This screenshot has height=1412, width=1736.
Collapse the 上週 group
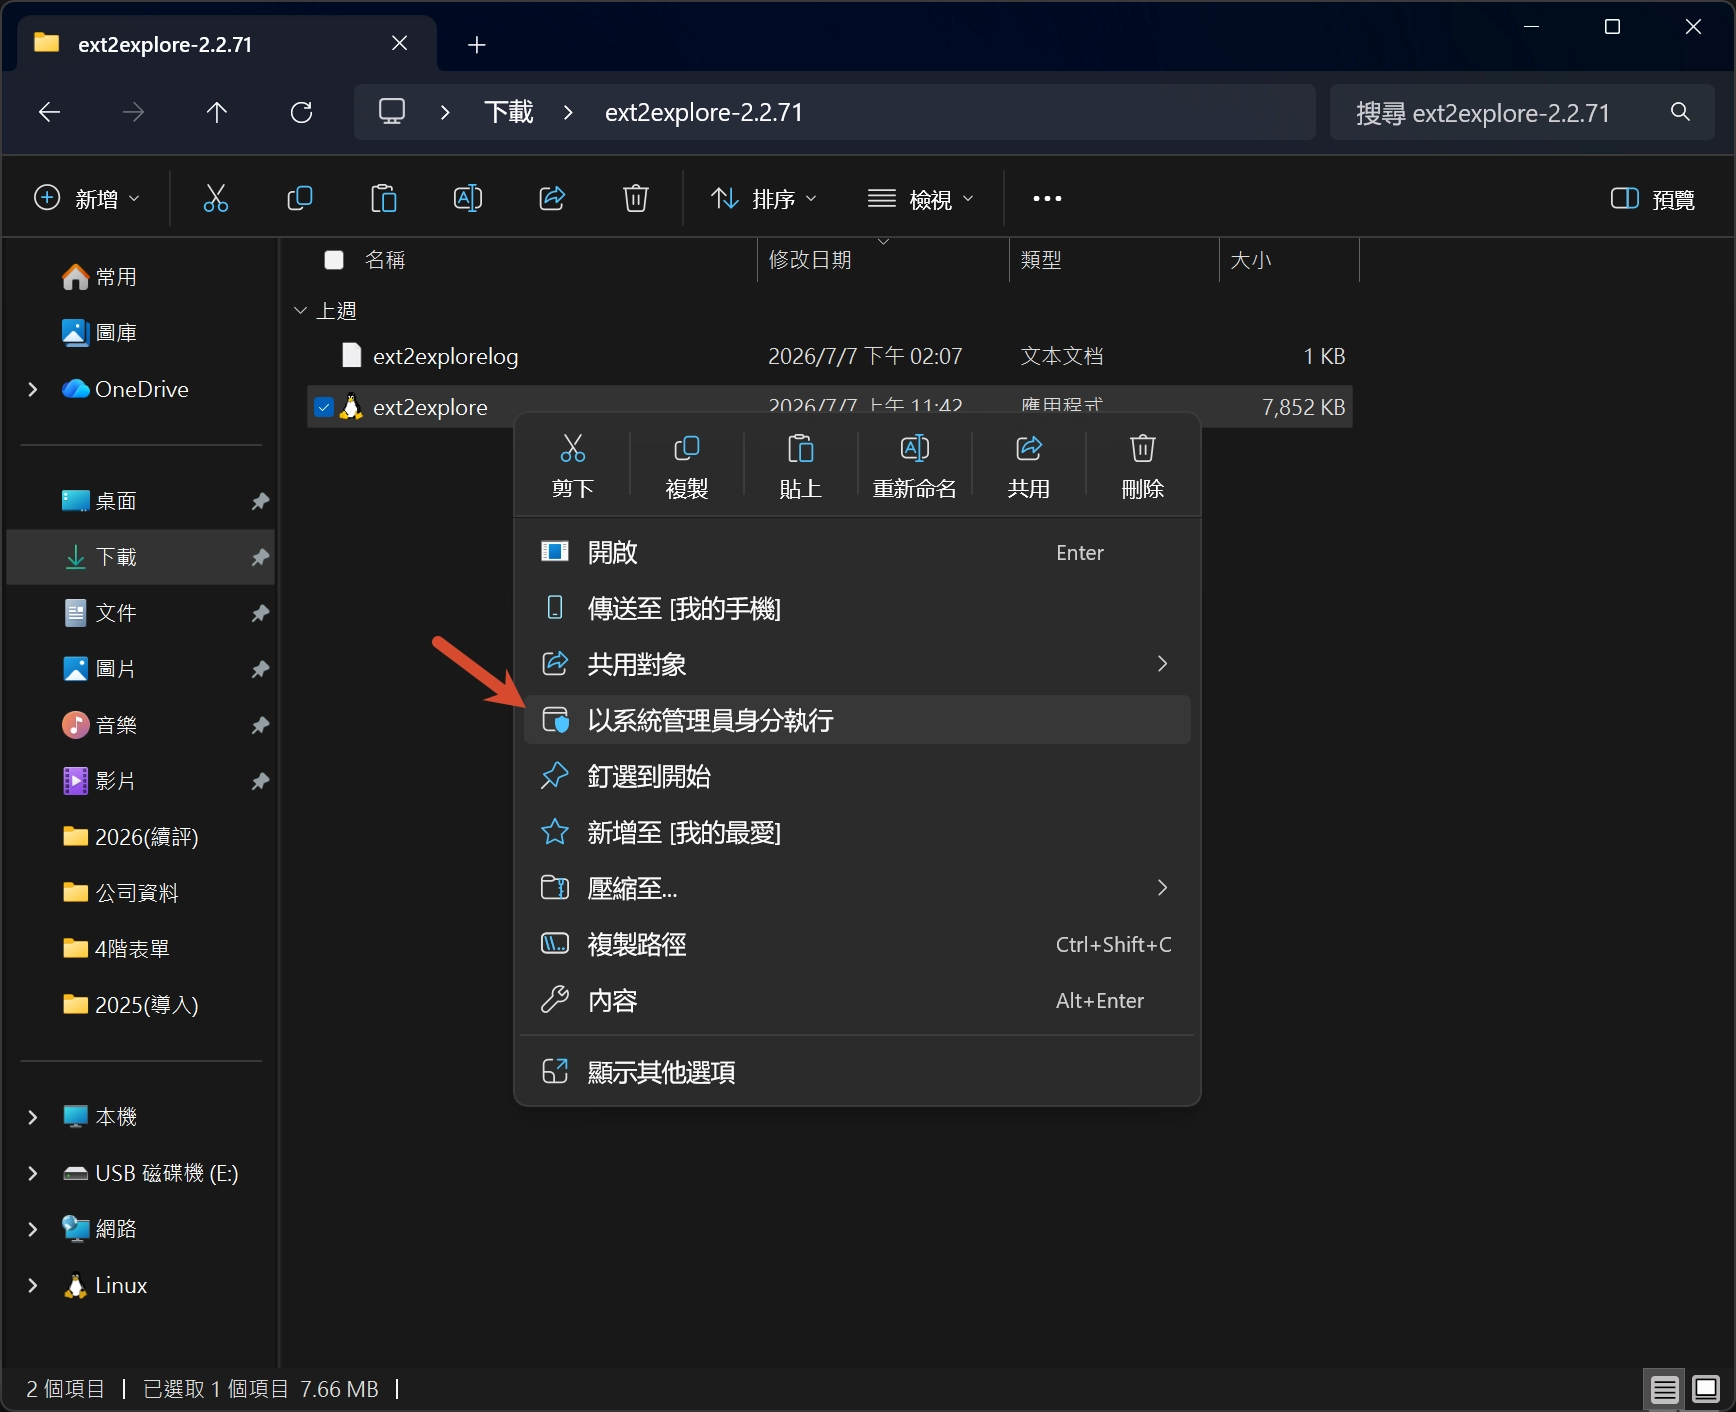point(300,311)
